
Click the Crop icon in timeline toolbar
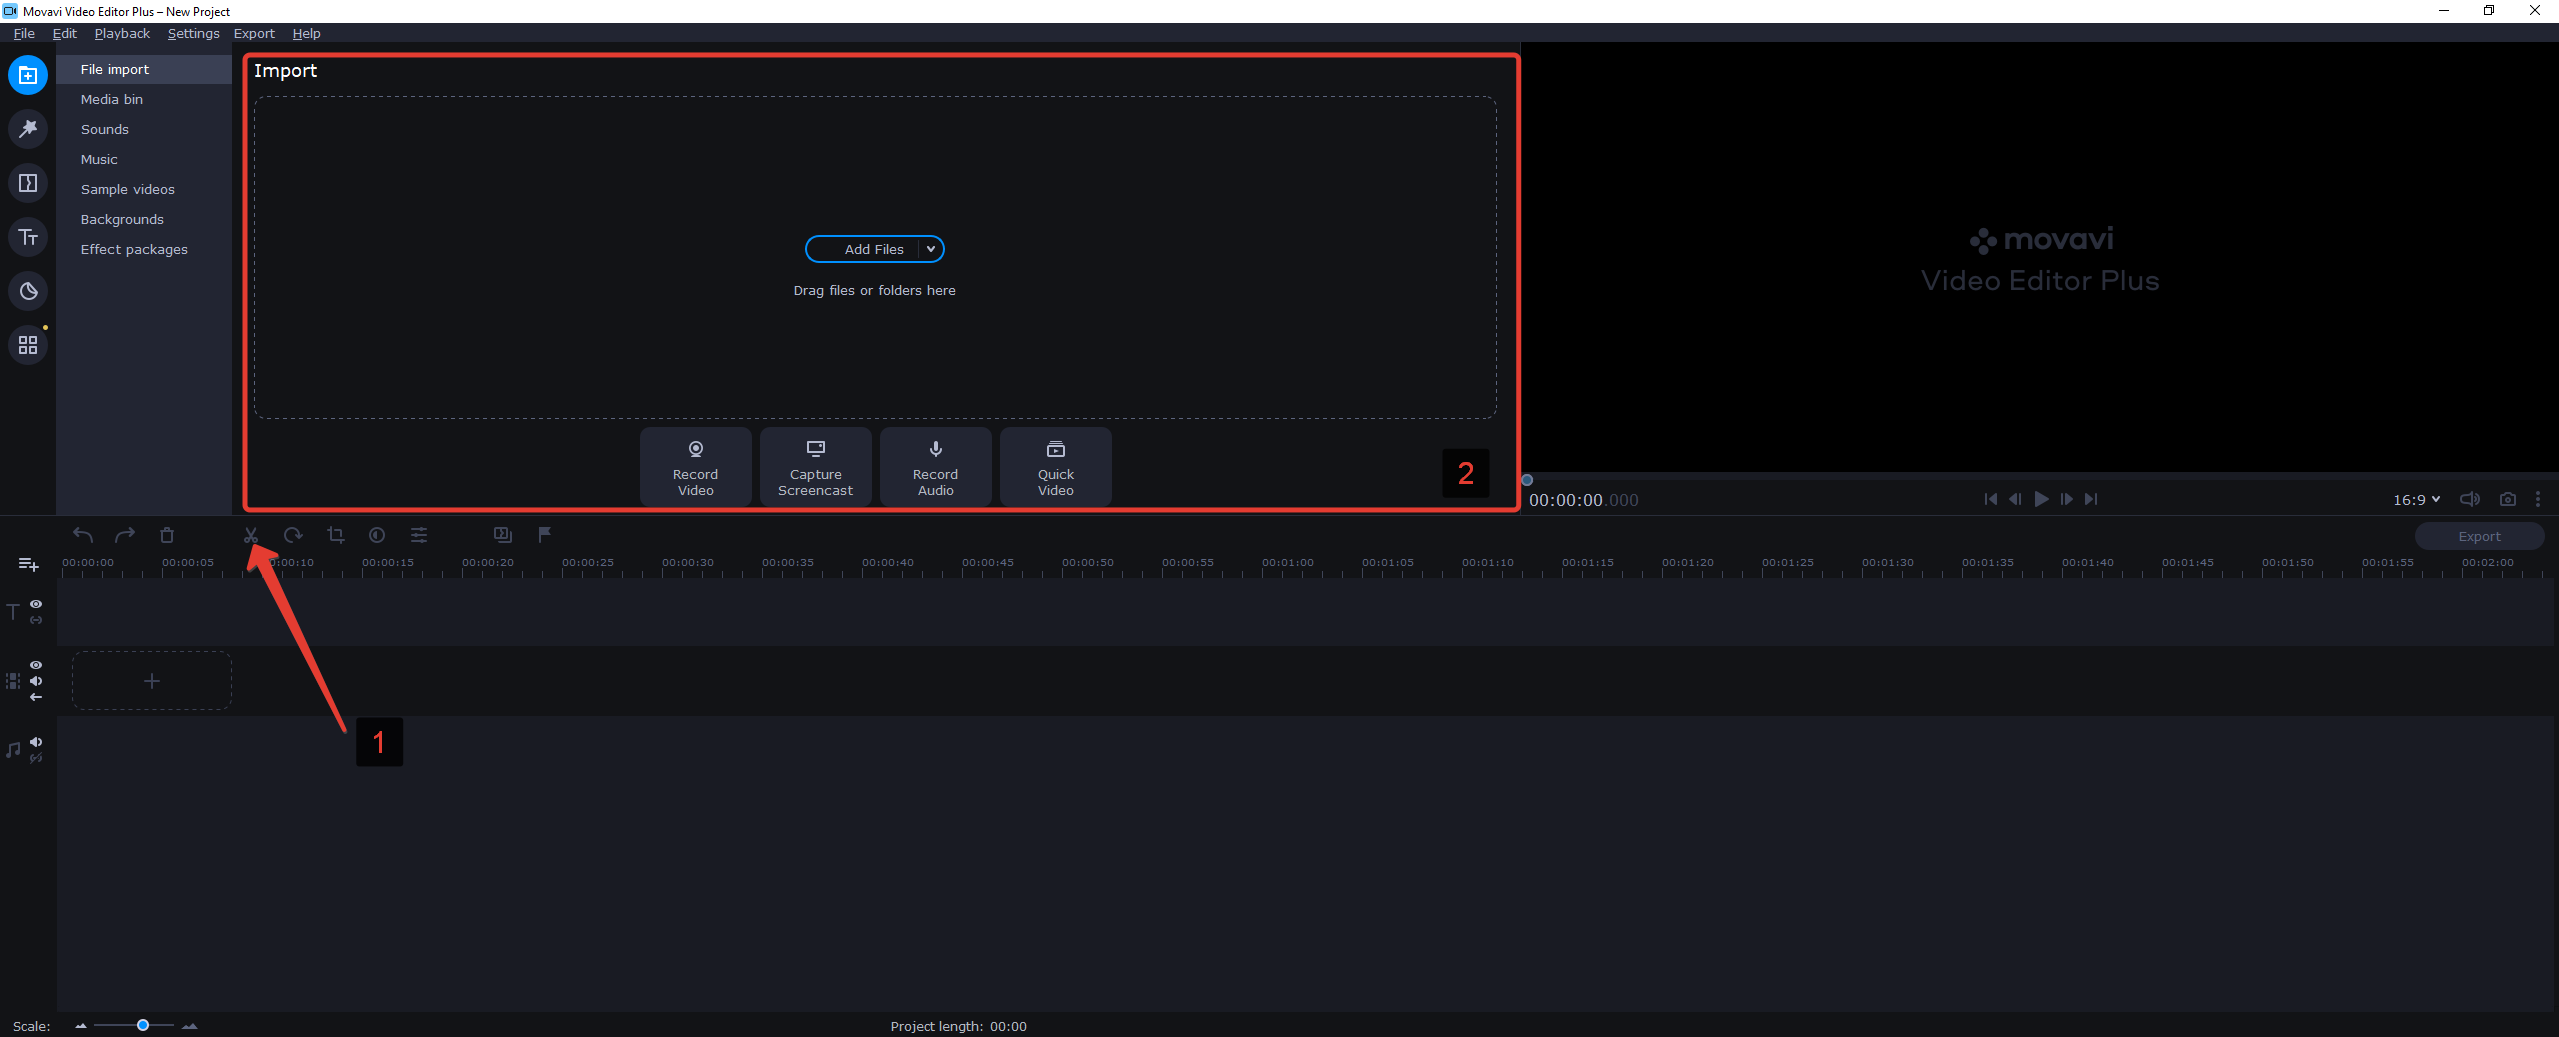(x=335, y=535)
